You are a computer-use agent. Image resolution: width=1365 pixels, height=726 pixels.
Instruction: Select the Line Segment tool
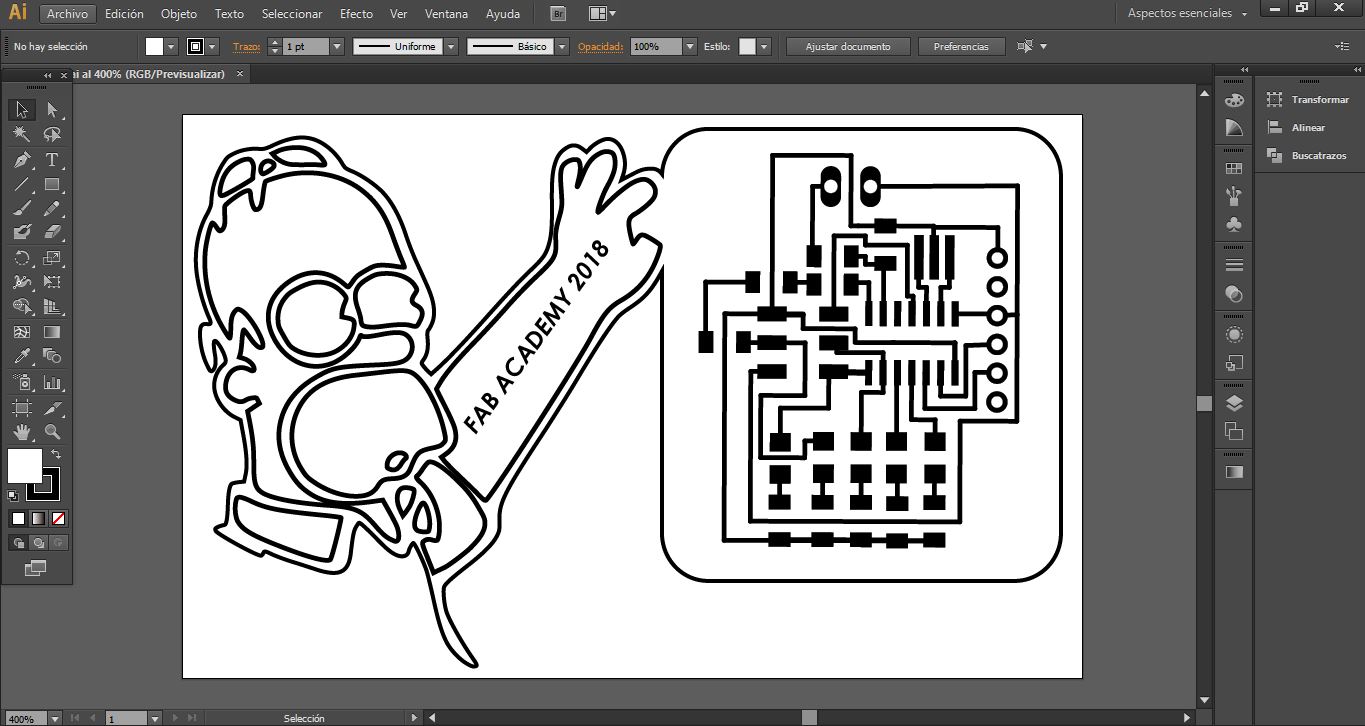pyautogui.click(x=21, y=184)
